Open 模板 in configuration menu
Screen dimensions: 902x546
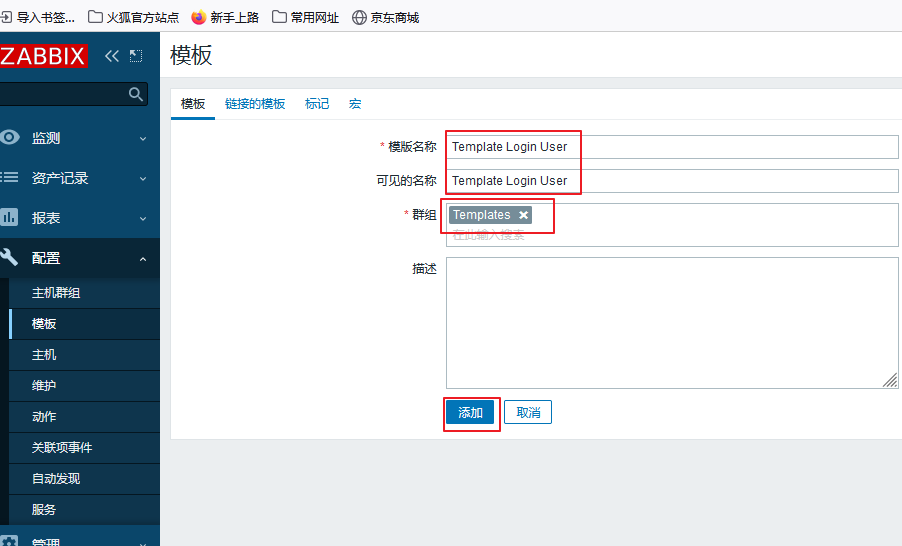coord(85,324)
